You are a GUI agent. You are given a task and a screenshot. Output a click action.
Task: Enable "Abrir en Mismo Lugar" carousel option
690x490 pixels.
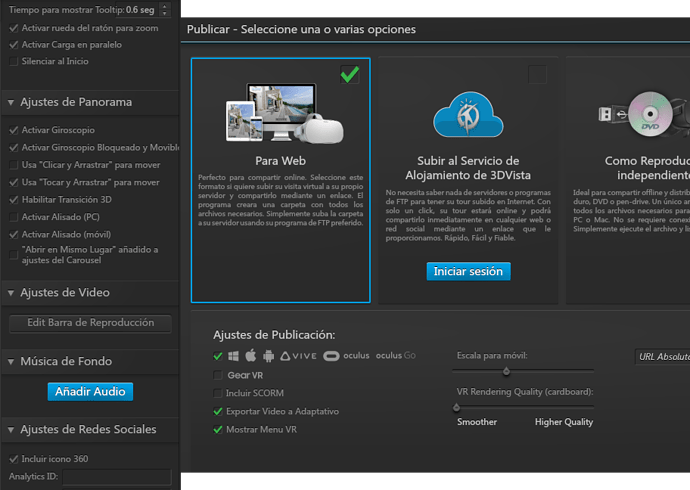(14, 255)
